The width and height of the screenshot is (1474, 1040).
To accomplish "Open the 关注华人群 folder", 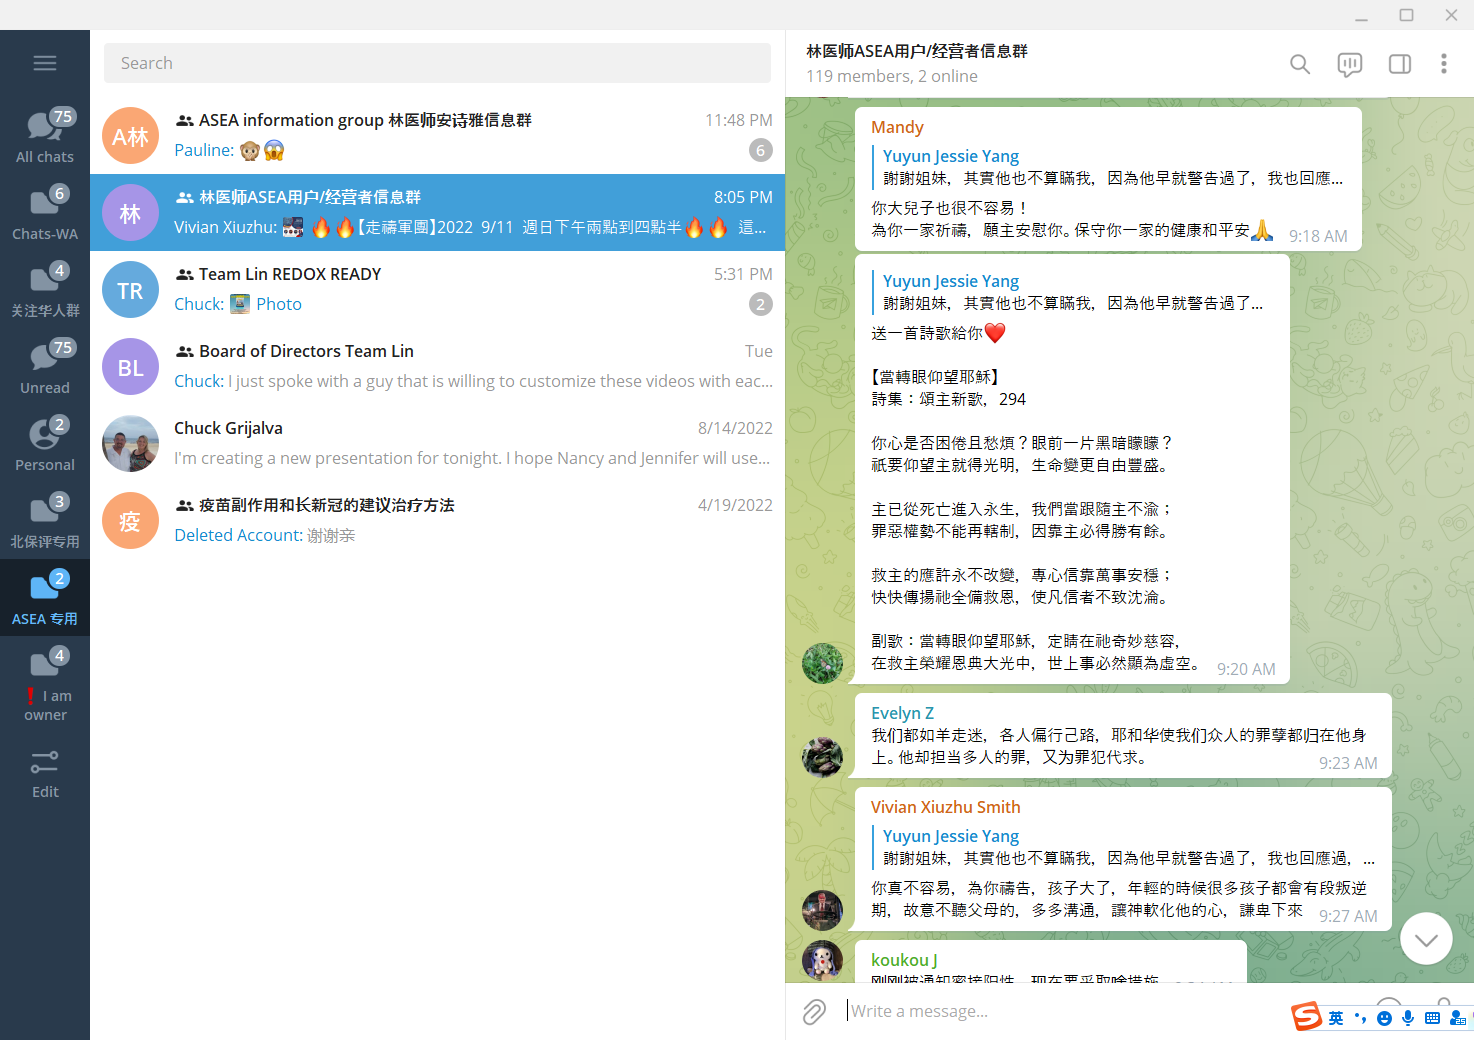I will coord(45,290).
